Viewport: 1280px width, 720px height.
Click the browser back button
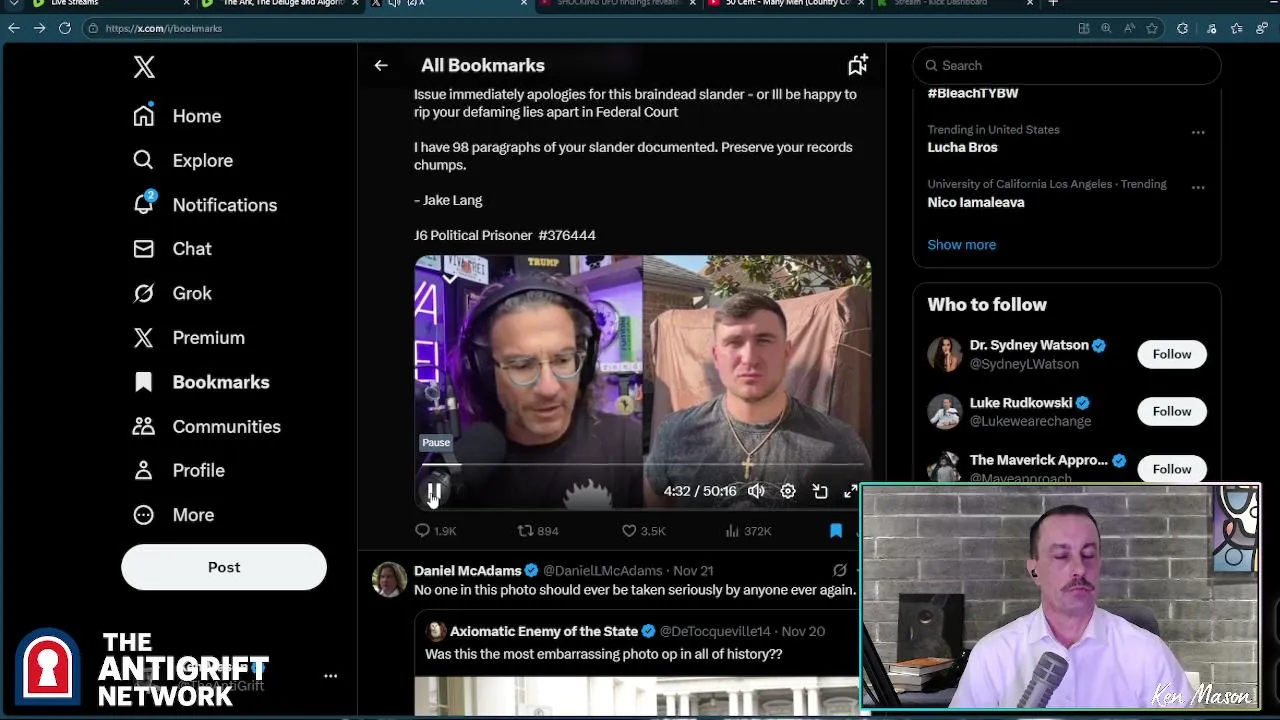14,28
